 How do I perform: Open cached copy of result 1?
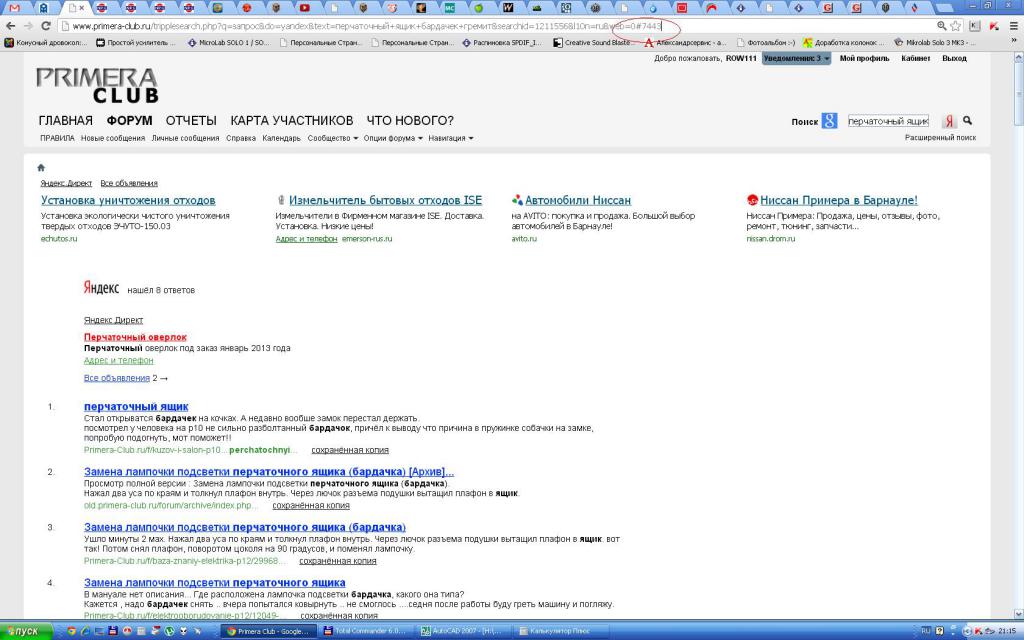click(x=350, y=450)
